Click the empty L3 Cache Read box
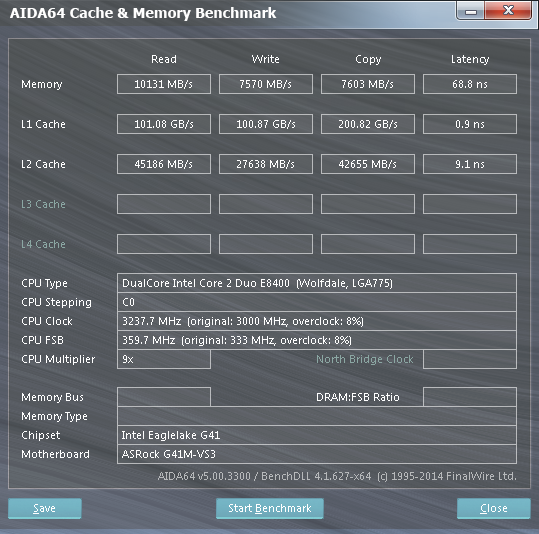 164,204
